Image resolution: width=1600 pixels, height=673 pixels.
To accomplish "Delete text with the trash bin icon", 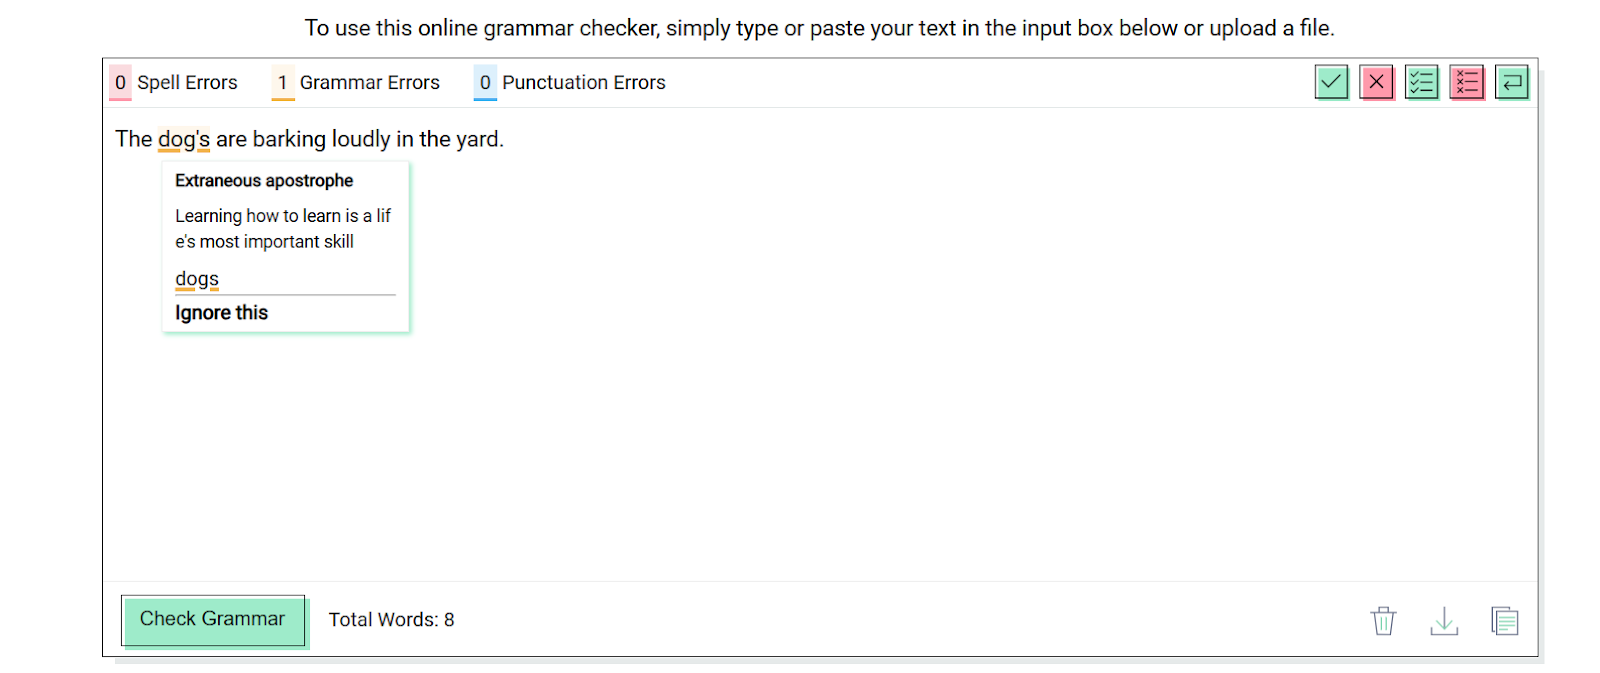I will 1383,620.
